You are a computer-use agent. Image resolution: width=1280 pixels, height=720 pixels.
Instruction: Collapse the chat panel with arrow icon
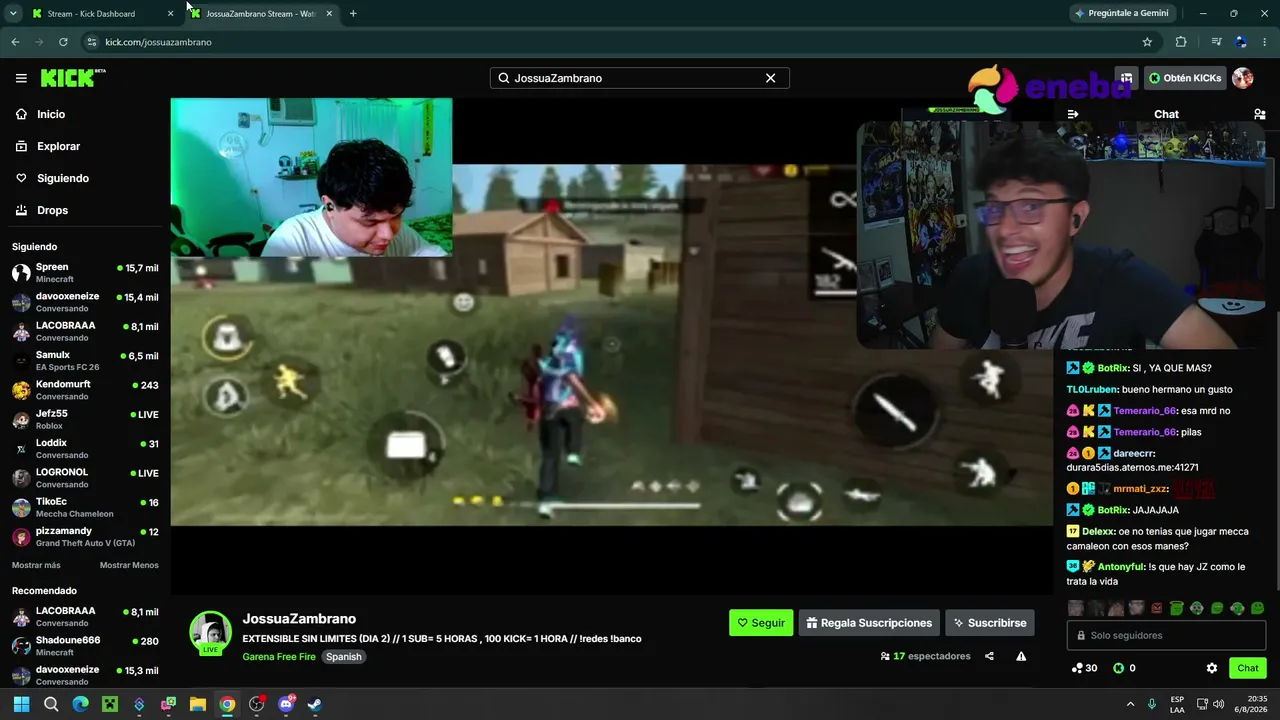click(x=1073, y=114)
